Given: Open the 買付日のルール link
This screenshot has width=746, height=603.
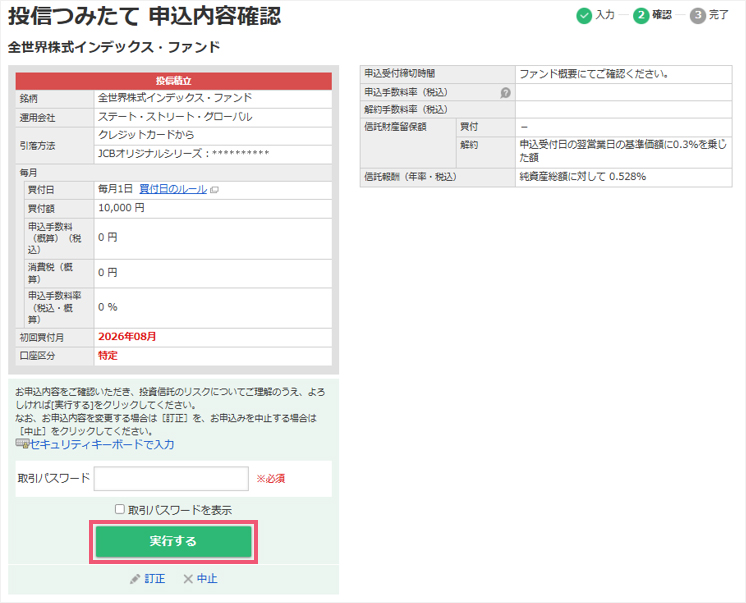Looking at the screenshot, I should (173, 189).
